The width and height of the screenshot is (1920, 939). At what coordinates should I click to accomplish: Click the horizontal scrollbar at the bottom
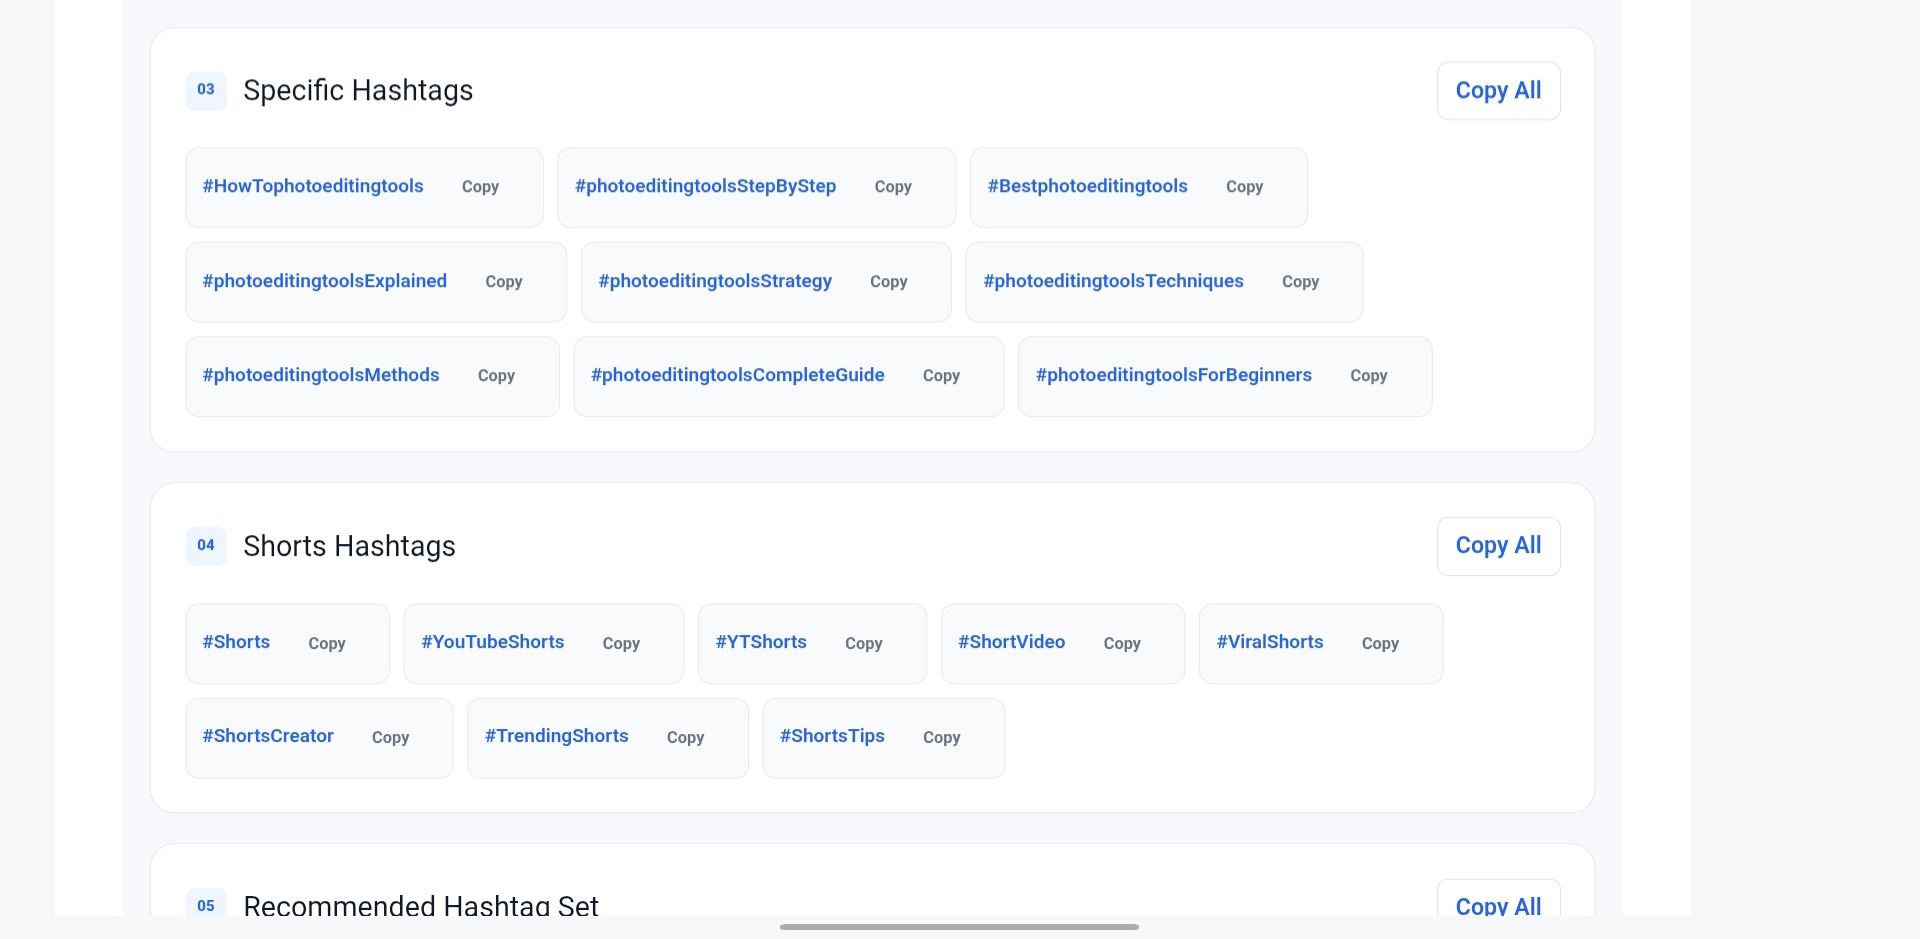pos(959,927)
